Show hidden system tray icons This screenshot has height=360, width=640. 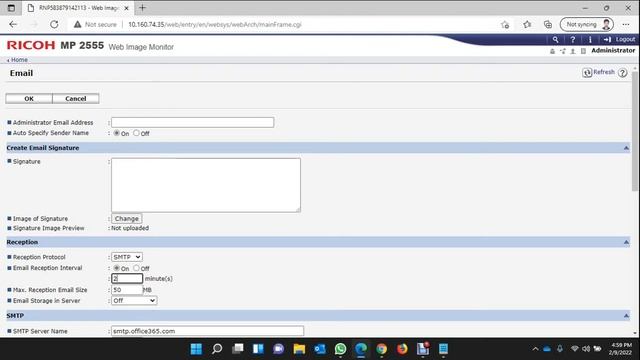click(x=535, y=349)
